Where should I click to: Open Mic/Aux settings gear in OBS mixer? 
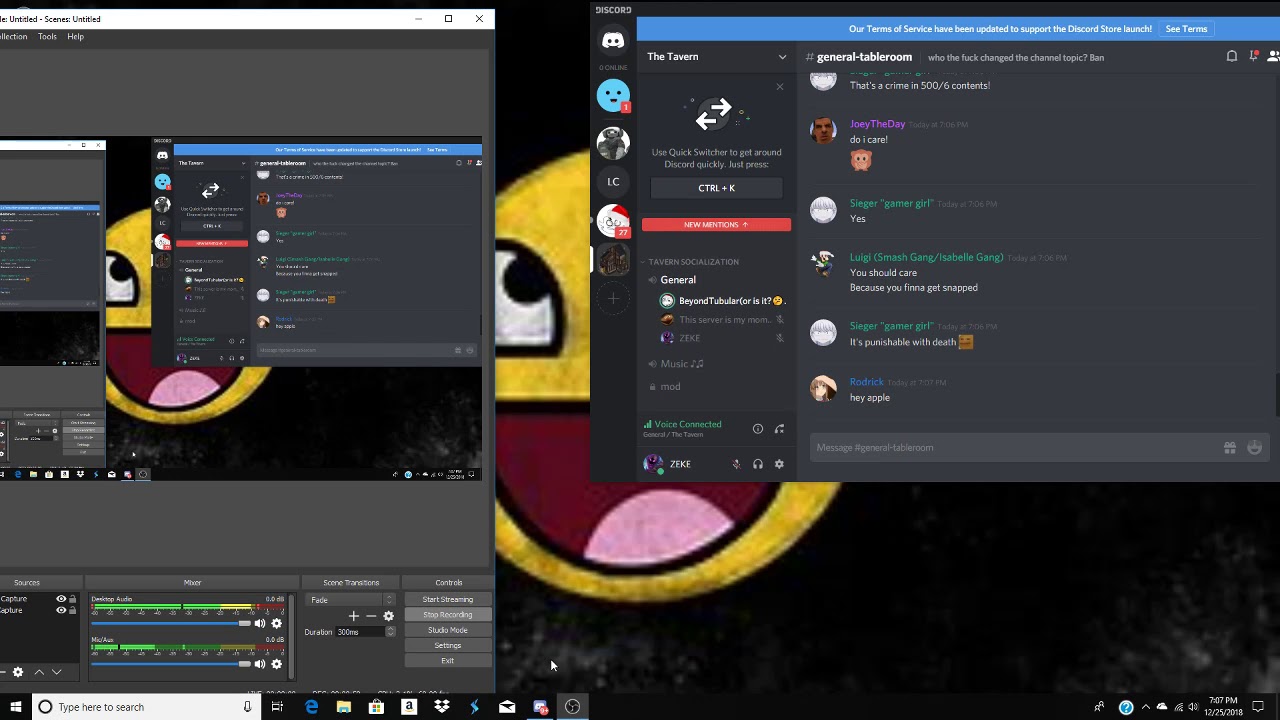[277, 664]
